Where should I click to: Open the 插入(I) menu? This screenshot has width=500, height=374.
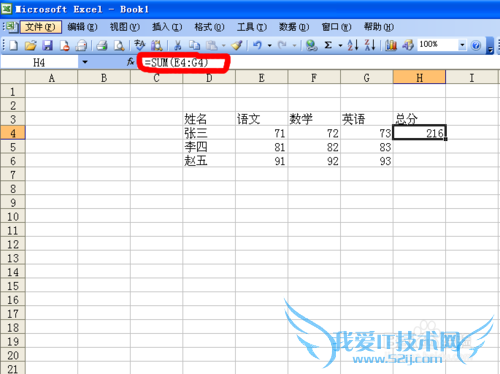click(167, 27)
